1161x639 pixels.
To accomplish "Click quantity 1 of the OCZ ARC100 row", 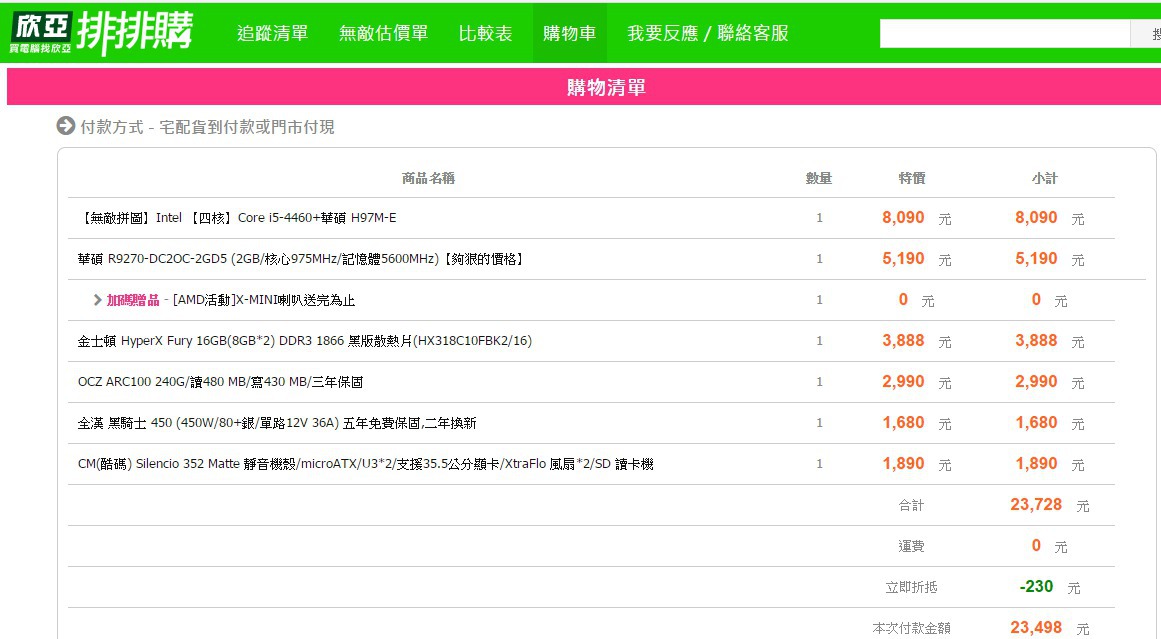I will pos(820,382).
